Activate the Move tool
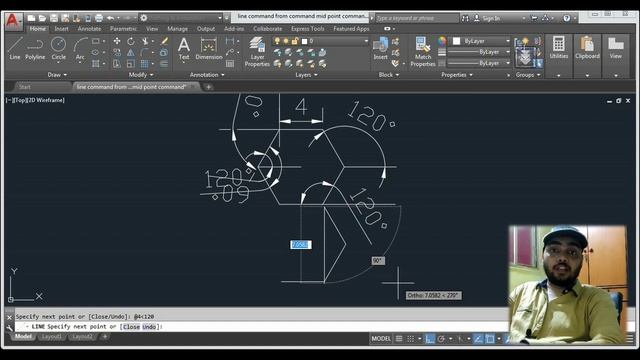The width and height of the screenshot is (640, 360). point(117,41)
